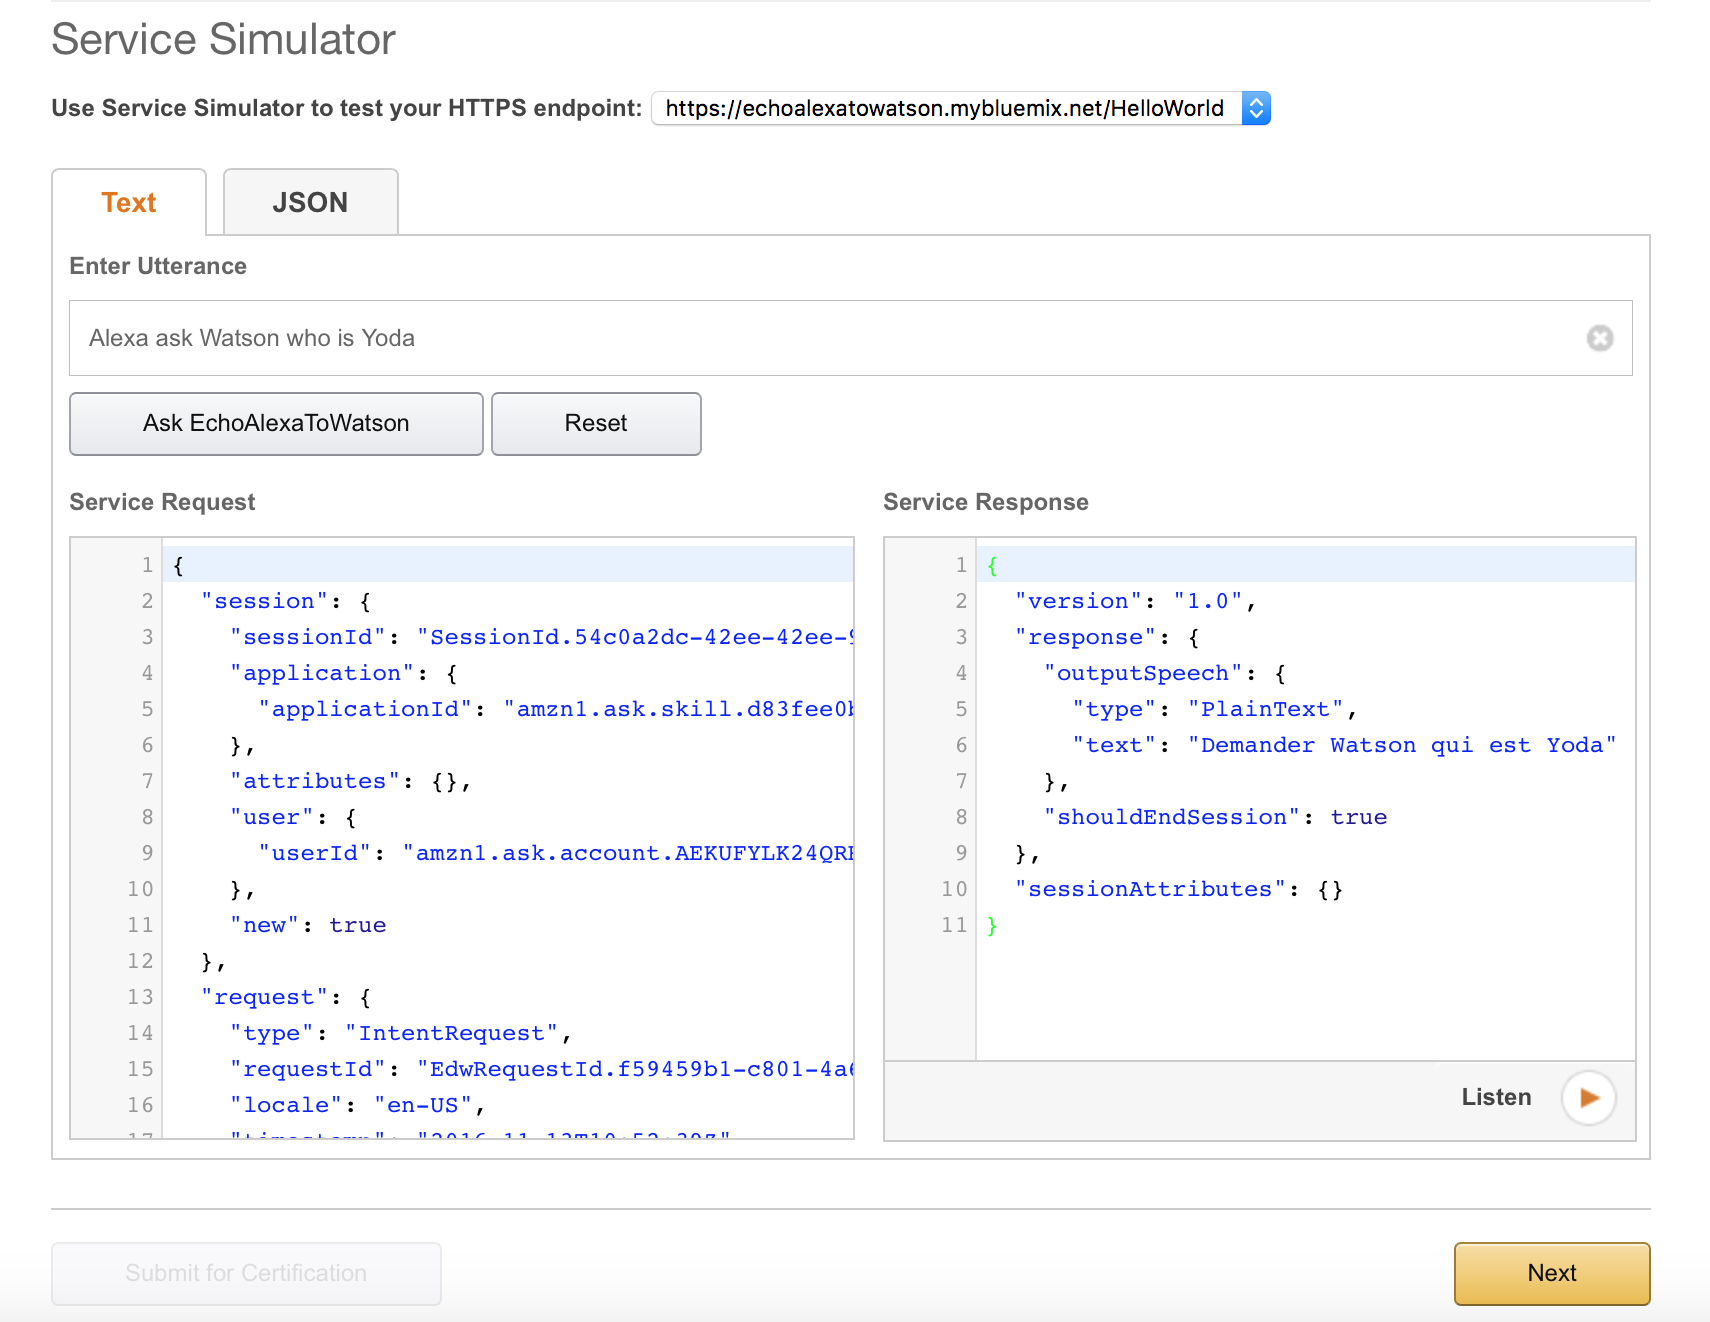Click the "session" key in Service Request

(264, 601)
